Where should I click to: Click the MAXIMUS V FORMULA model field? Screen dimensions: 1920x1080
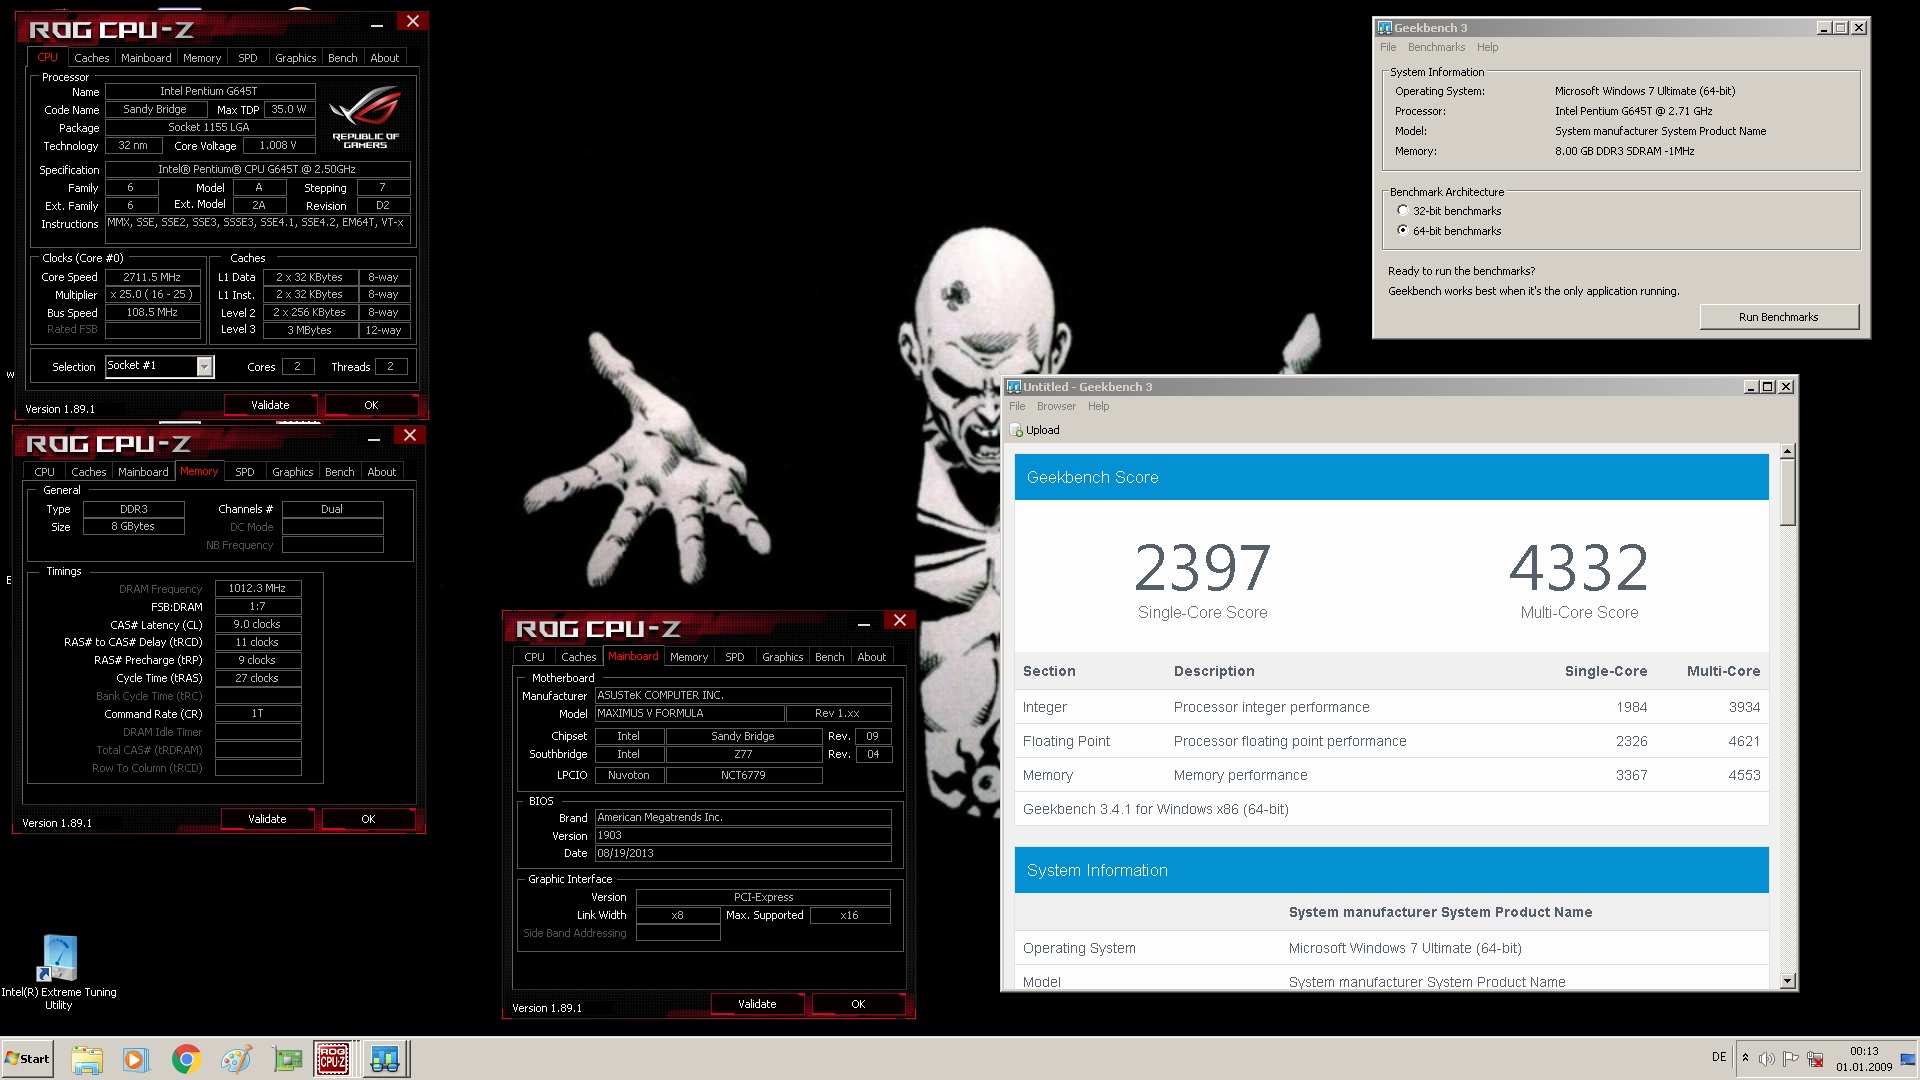click(x=689, y=714)
